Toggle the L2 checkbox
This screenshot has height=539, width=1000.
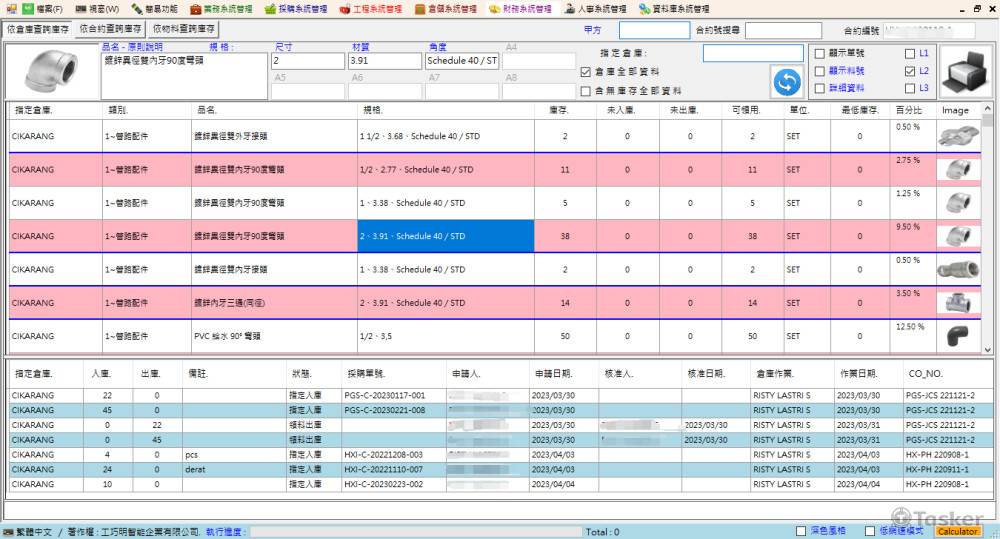click(909, 71)
